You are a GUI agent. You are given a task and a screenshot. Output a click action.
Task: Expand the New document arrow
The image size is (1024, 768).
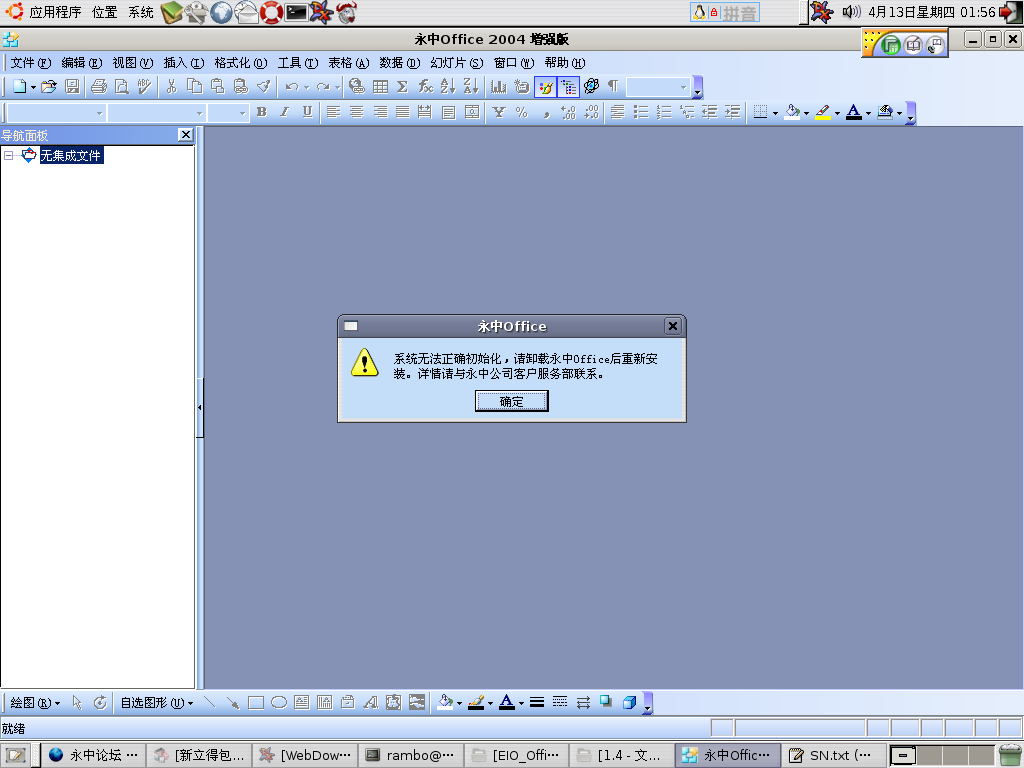tap(33, 87)
